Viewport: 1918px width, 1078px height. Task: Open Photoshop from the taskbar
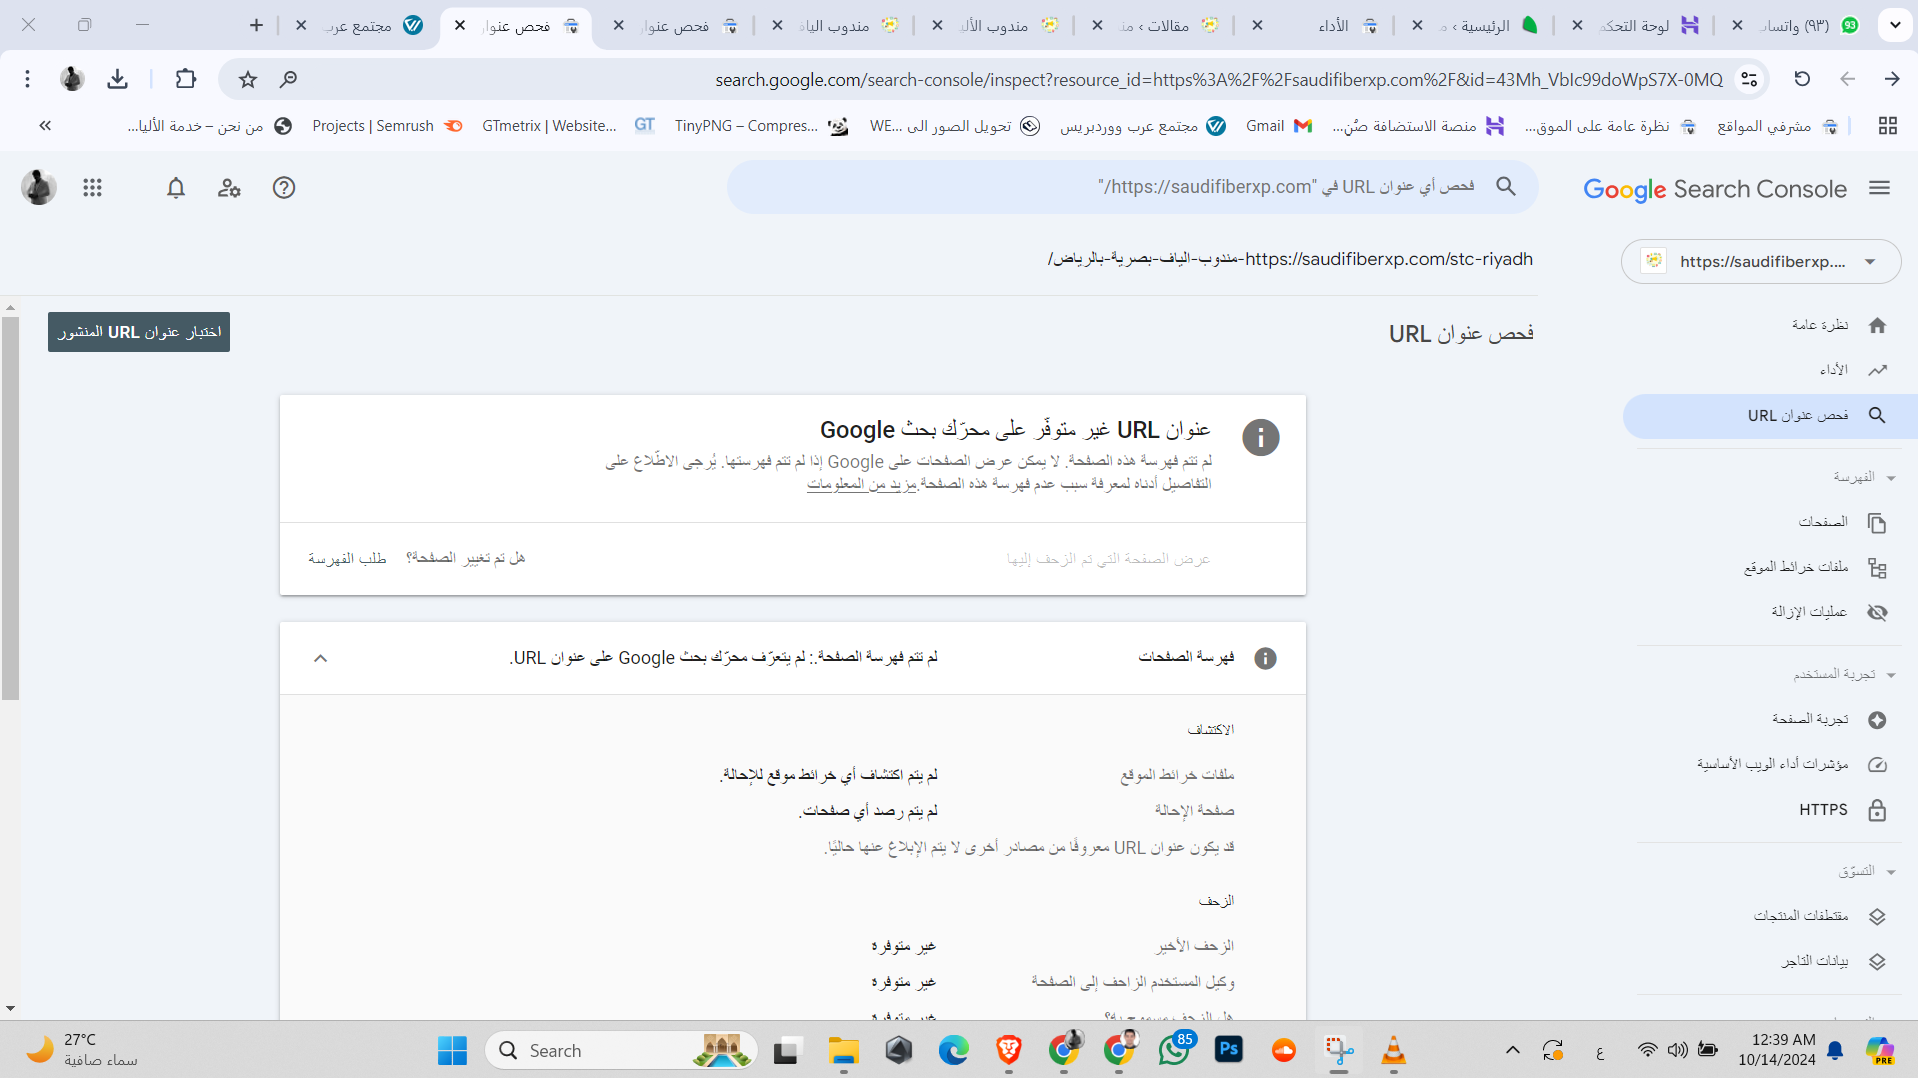(x=1229, y=1050)
